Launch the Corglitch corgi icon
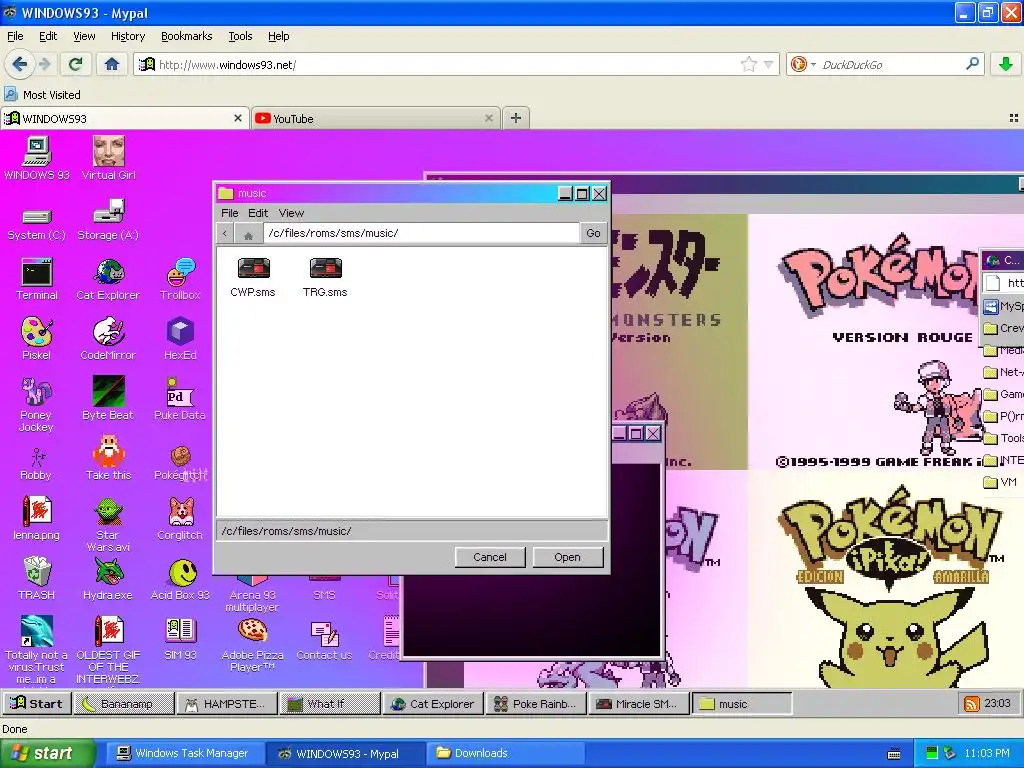 point(180,519)
